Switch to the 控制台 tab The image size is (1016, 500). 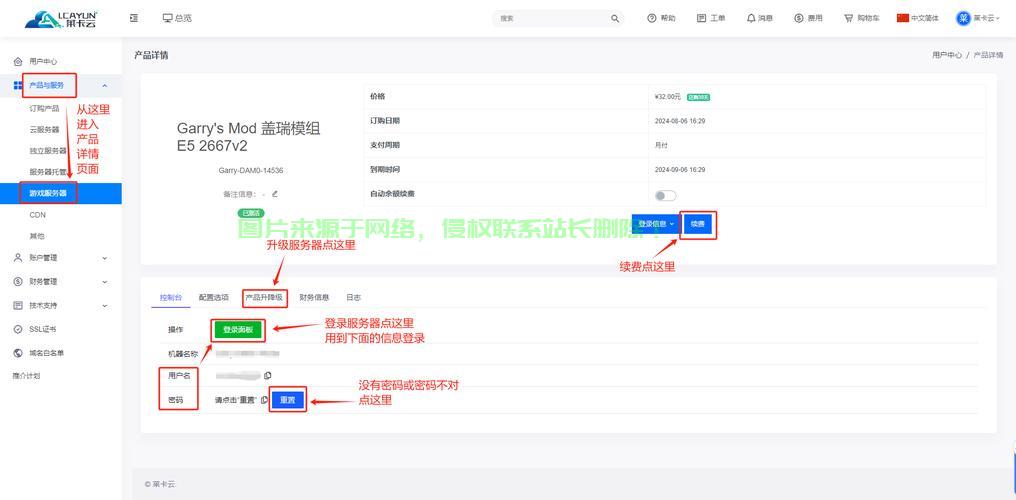171,297
